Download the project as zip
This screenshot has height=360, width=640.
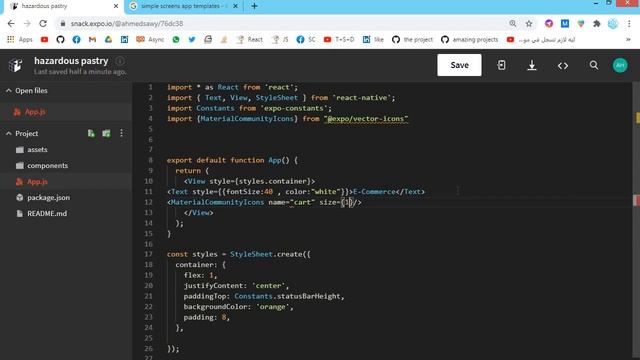pos(531,65)
